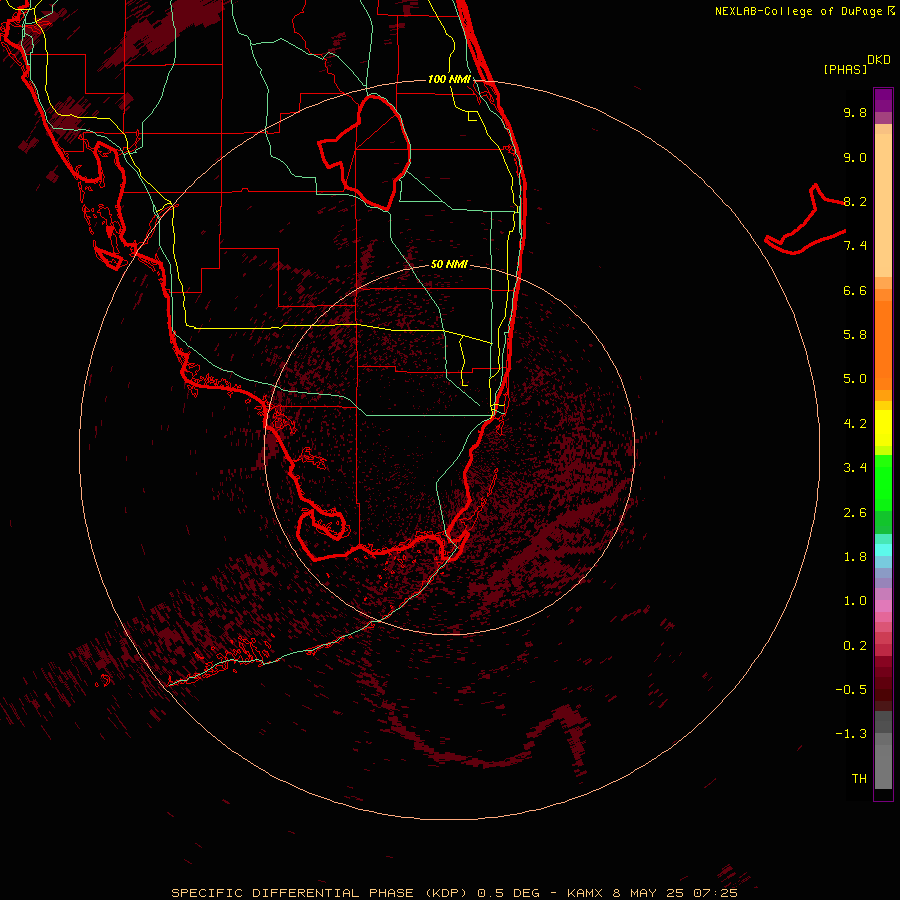The height and width of the screenshot is (900, 900).
Task: Click the DKD units label above the legend
Action: [x=879, y=60]
